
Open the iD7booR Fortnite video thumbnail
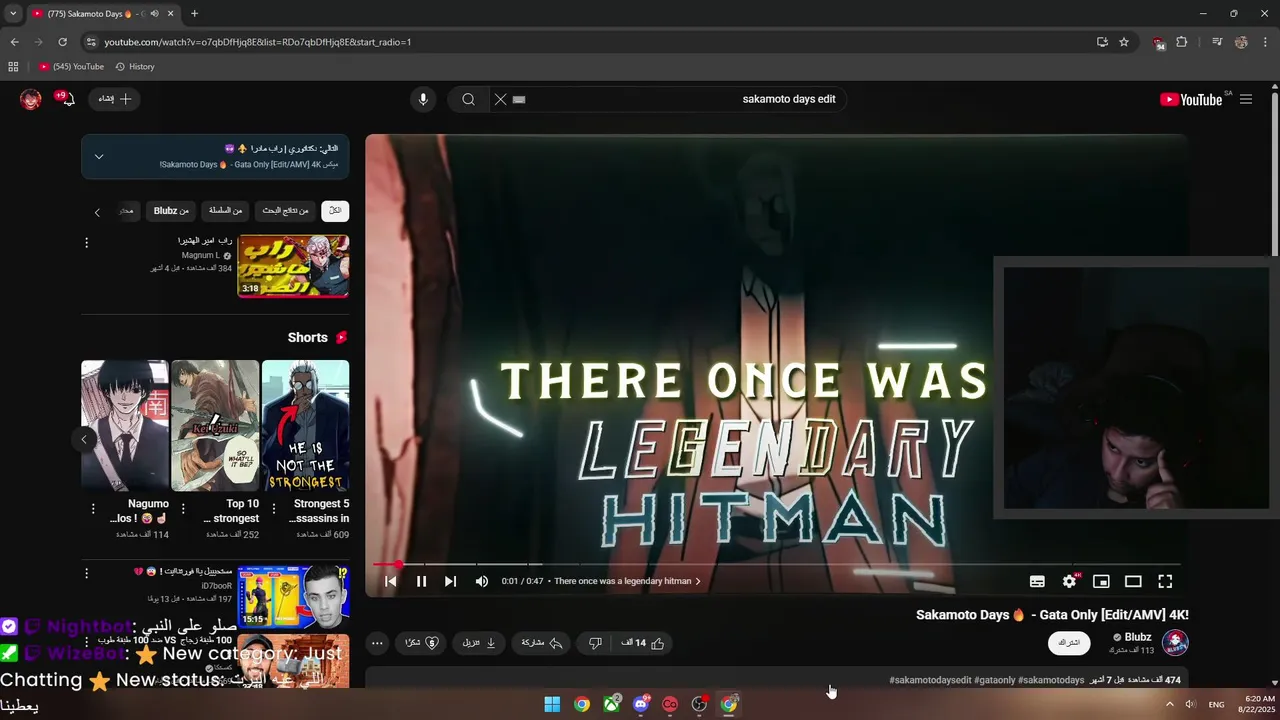(293, 596)
